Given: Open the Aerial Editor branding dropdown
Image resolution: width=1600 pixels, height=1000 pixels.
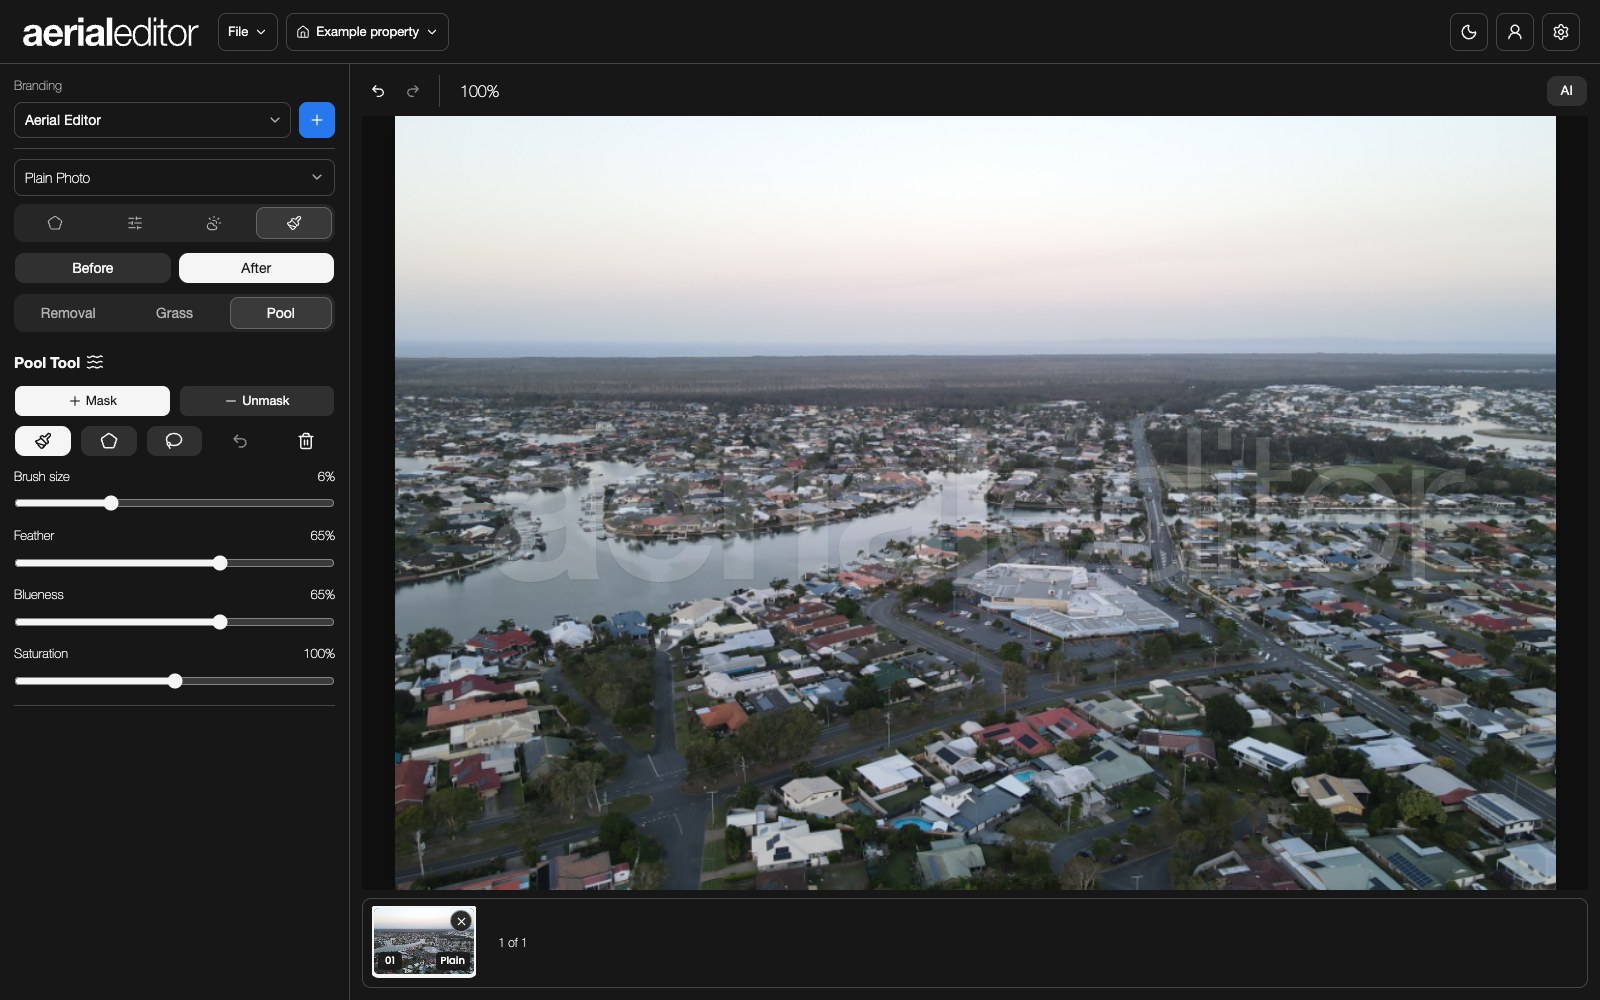Looking at the screenshot, I should [x=152, y=120].
